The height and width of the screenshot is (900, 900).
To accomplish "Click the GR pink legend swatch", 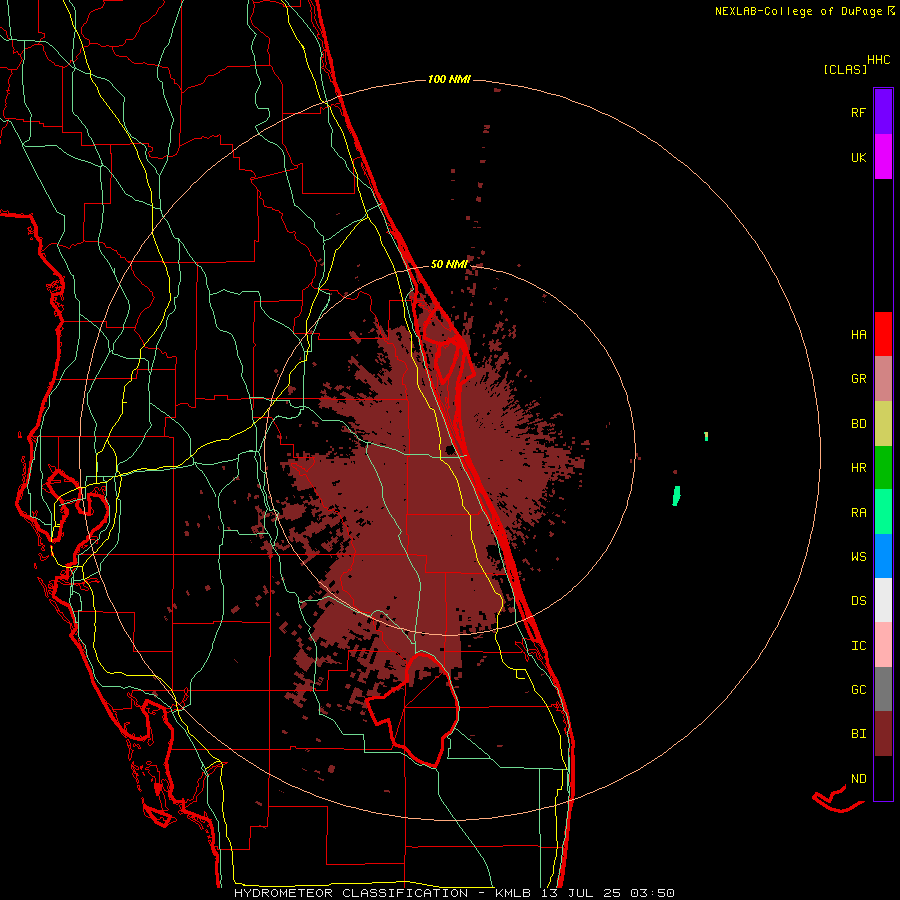I will pos(883,379).
